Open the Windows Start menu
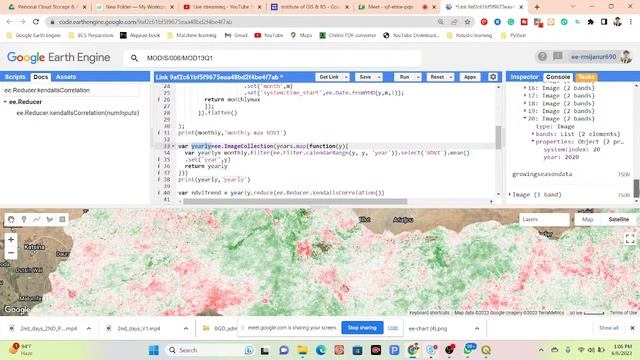 (154, 350)
